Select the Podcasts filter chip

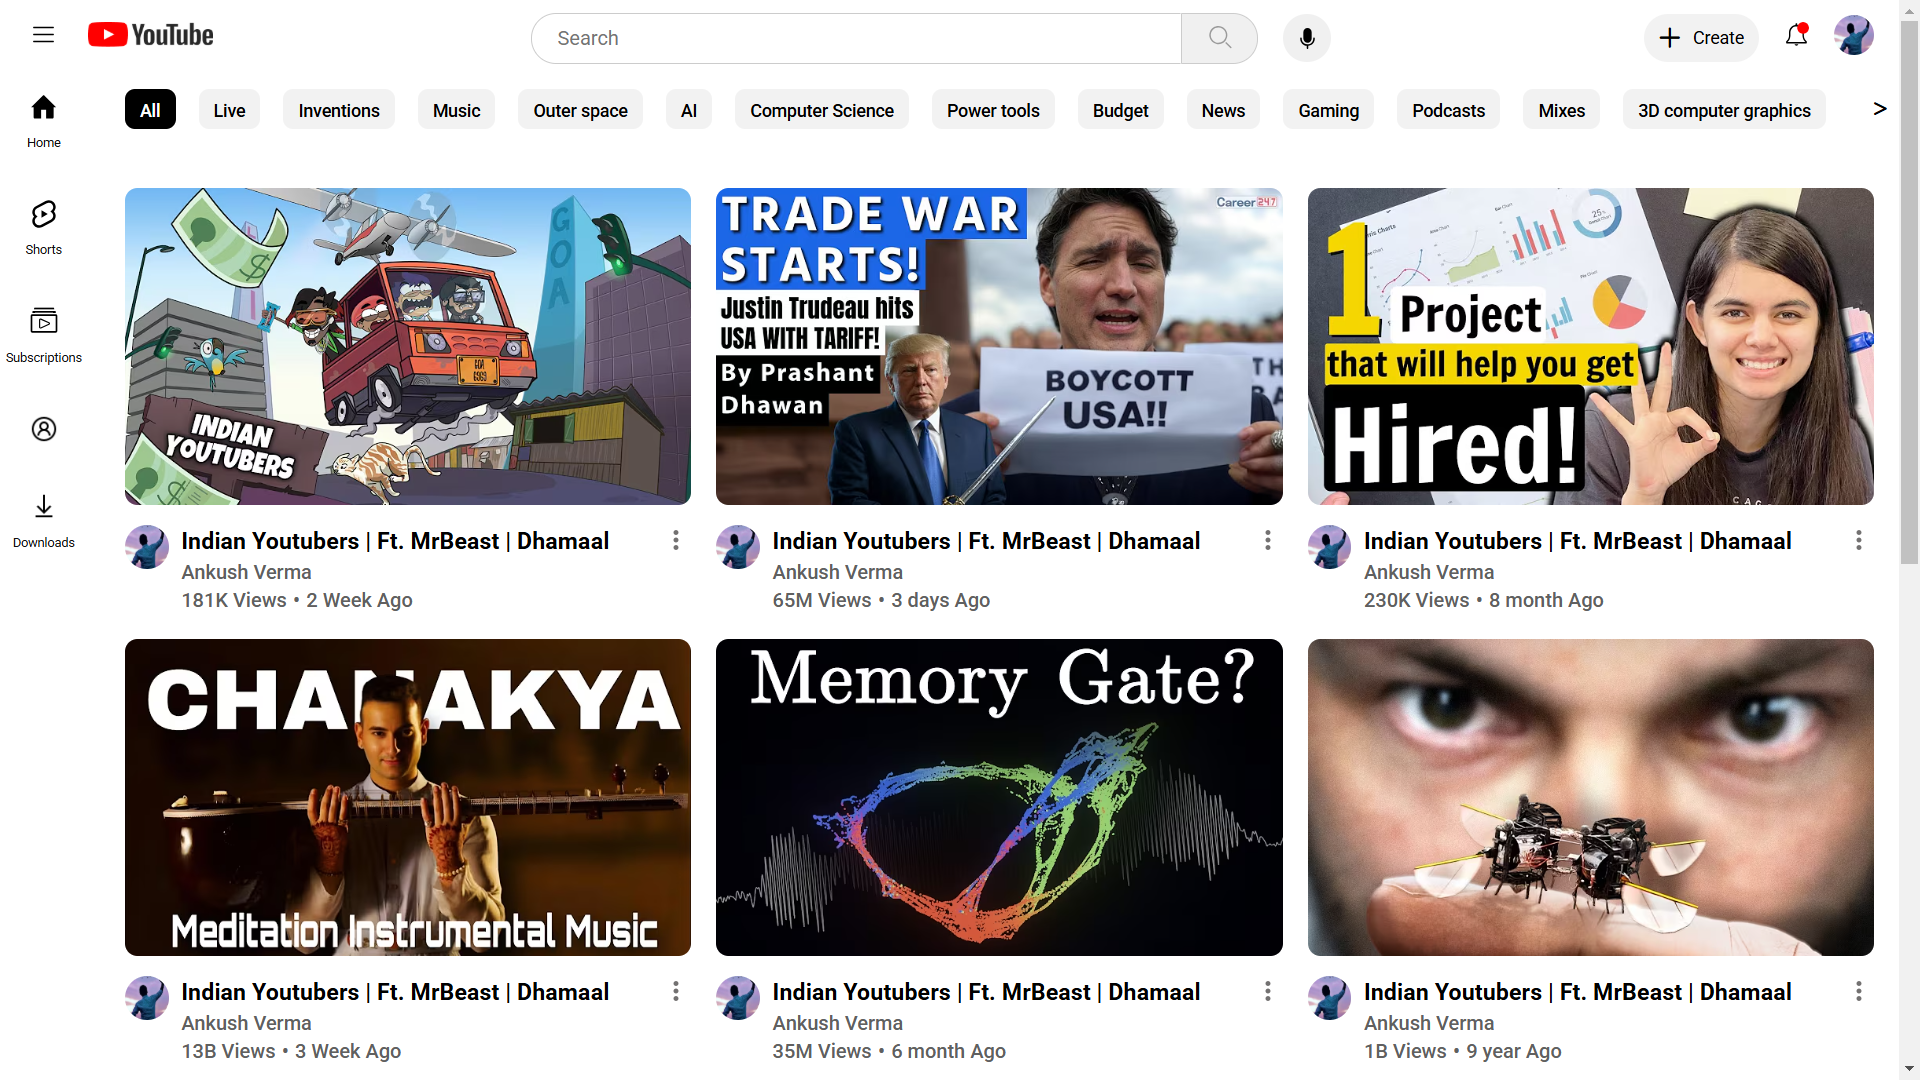tap(1448, 110)
